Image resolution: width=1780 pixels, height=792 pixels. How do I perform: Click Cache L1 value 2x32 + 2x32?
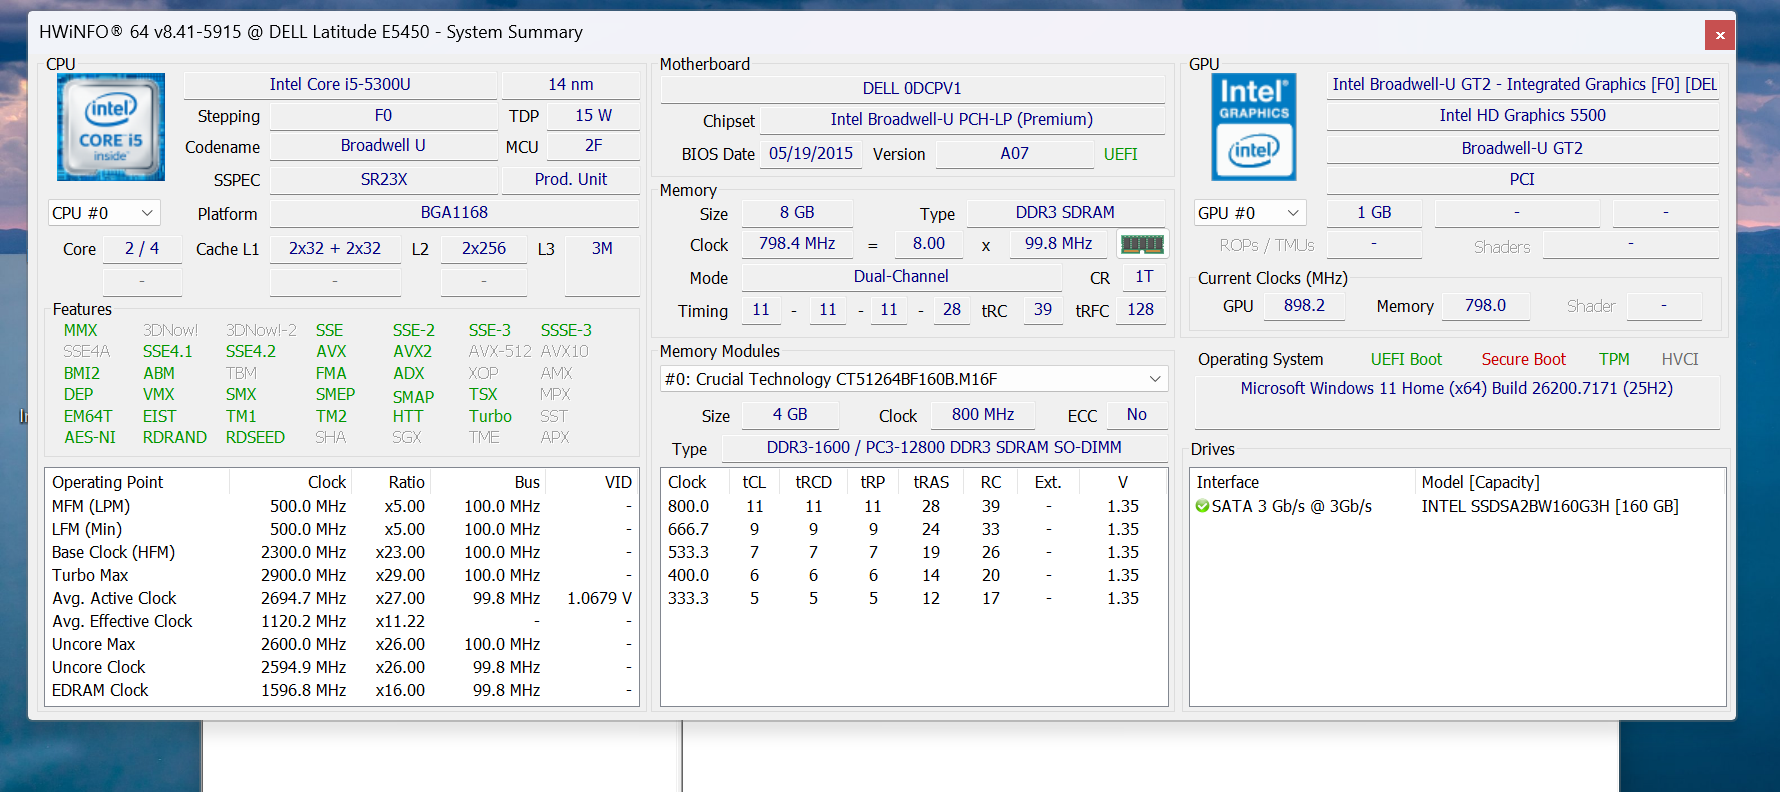[335, 249]
